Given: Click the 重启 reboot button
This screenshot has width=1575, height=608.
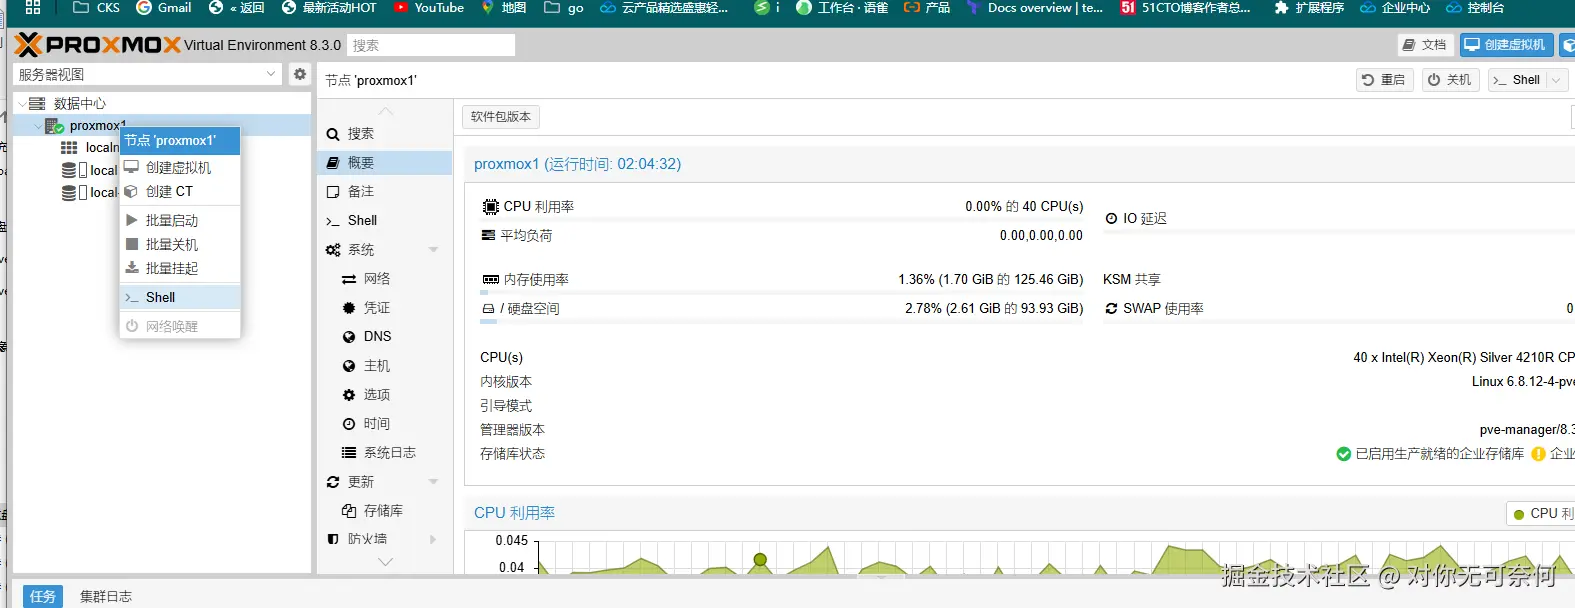Looking at the screenshot, I should [1384, 80].
